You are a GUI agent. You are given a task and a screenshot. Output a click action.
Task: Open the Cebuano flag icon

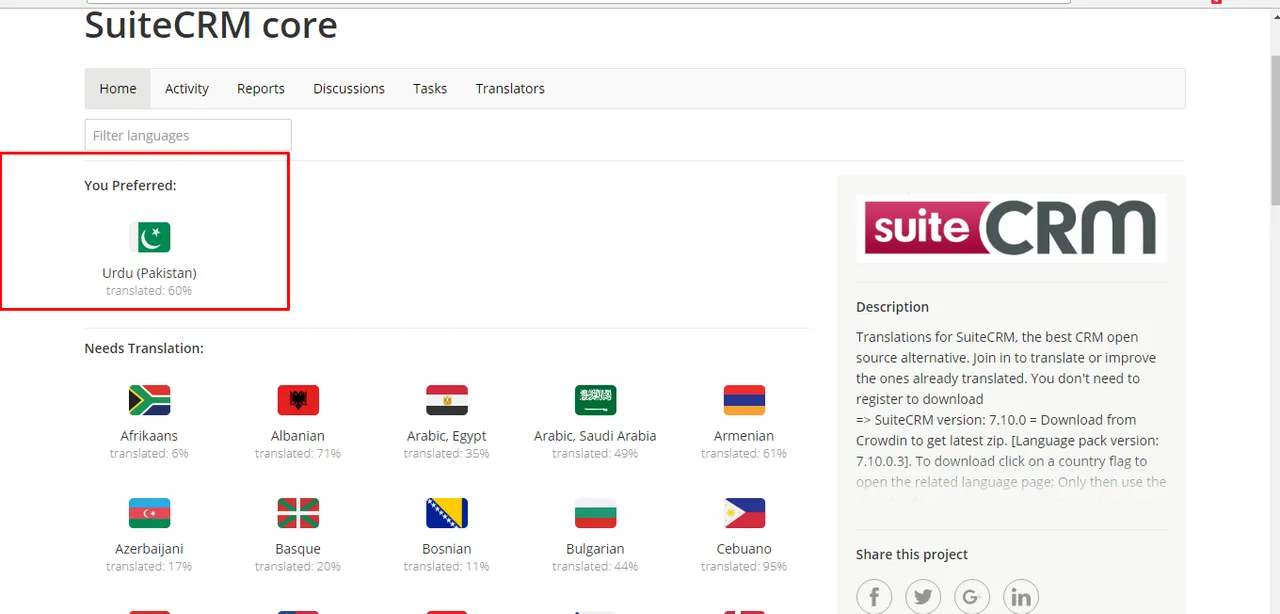pyautogui.click(x=744, y=513)
